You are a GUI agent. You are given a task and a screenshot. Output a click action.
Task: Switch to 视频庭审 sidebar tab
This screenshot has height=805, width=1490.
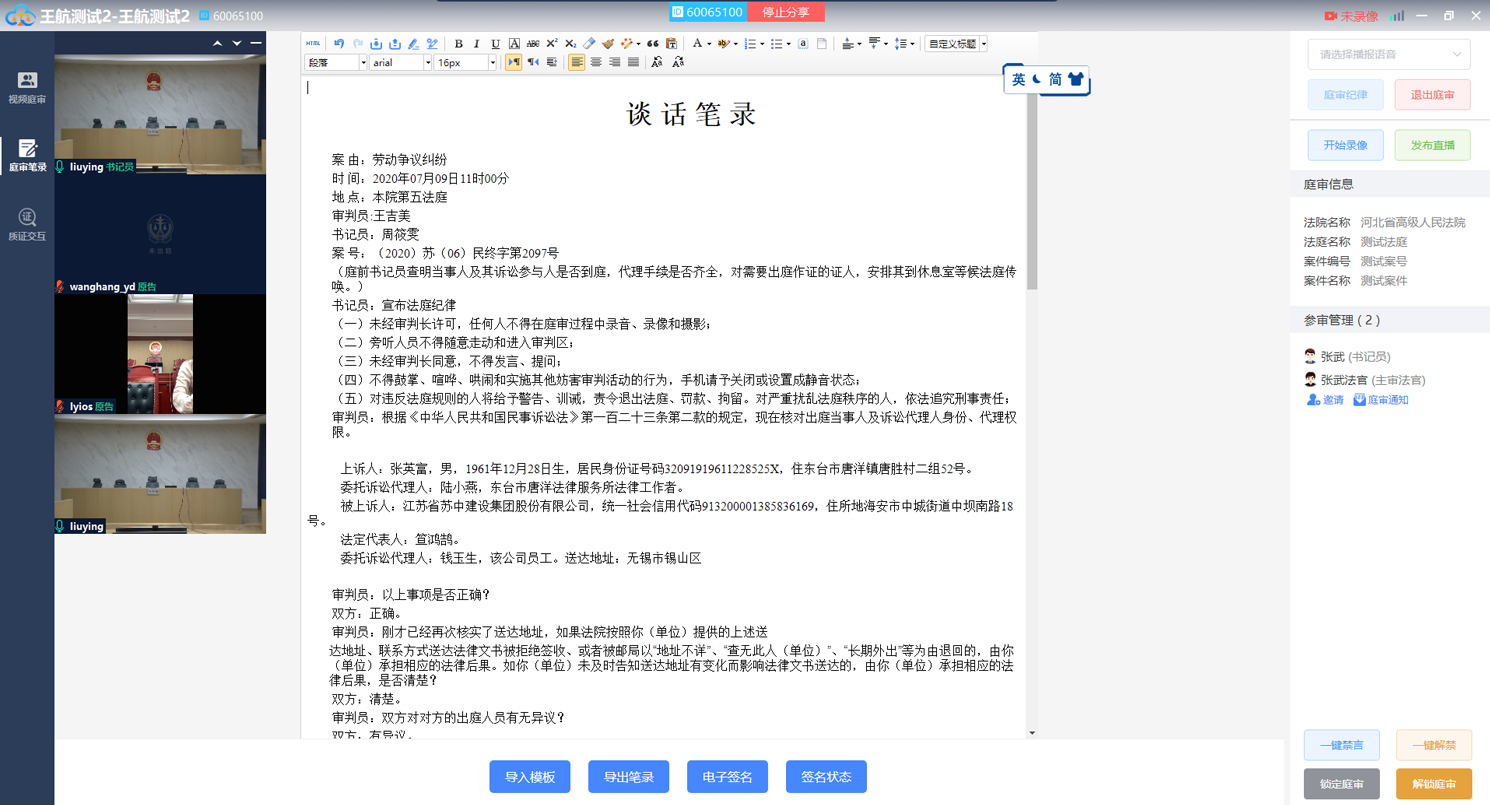[x=27, y=88]
